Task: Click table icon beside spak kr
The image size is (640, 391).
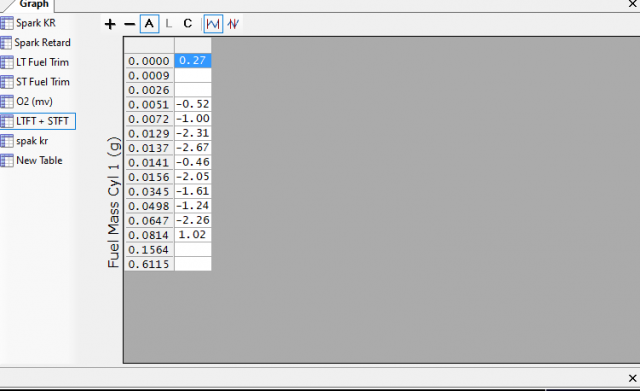Action: (x=7, y=141)
